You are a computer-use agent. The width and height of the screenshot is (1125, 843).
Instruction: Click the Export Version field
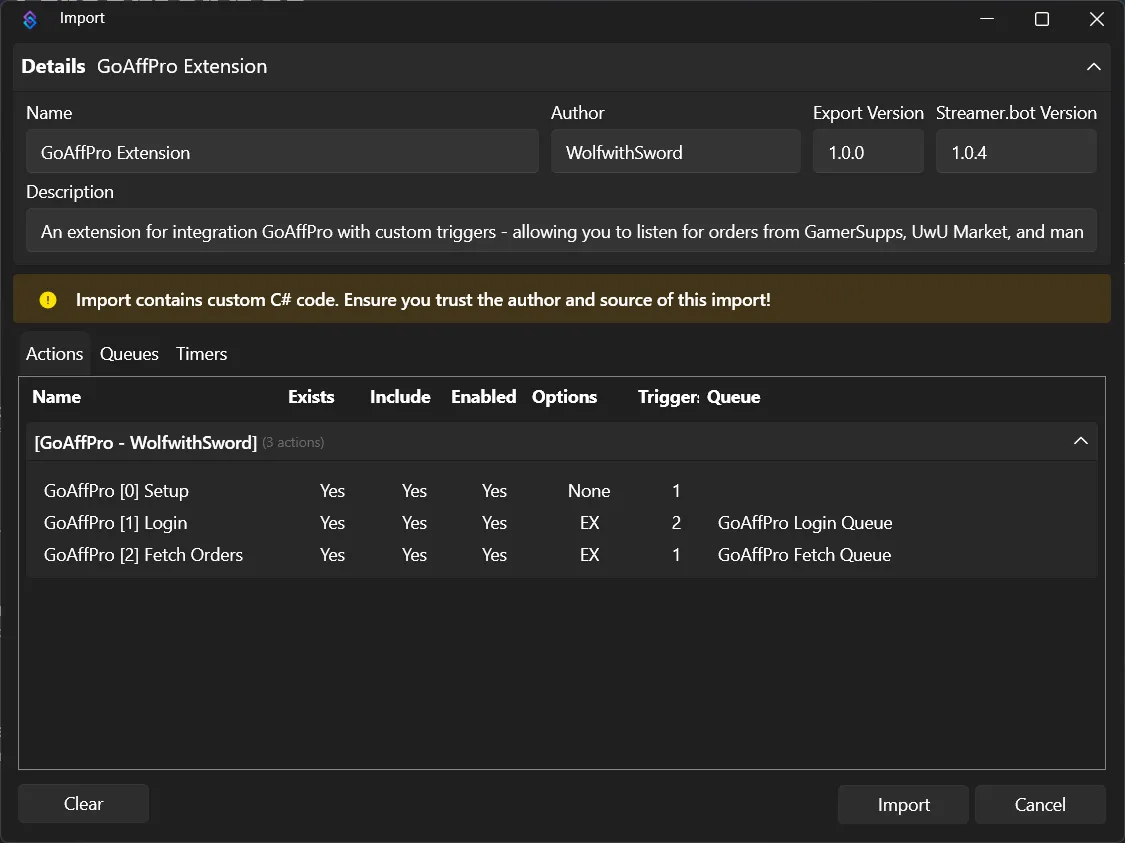pyautogui.click(x=868, y=152)
